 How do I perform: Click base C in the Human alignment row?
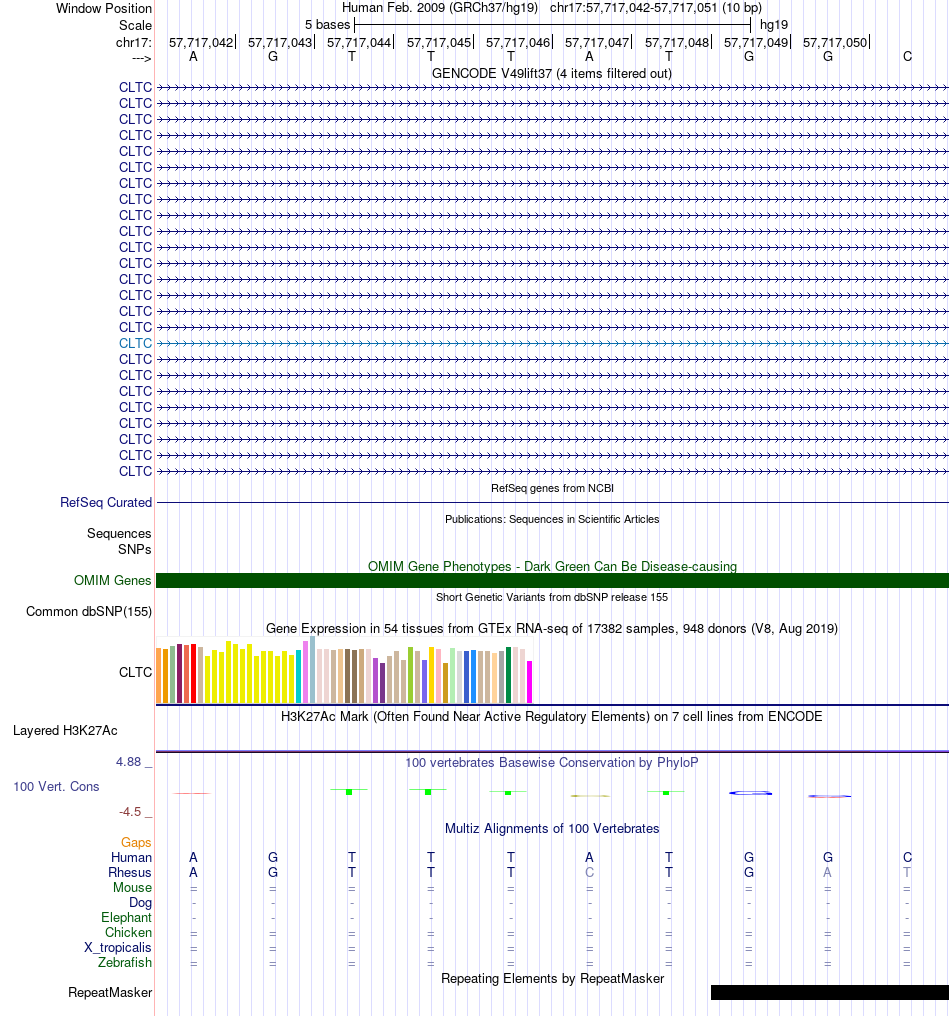907,857
